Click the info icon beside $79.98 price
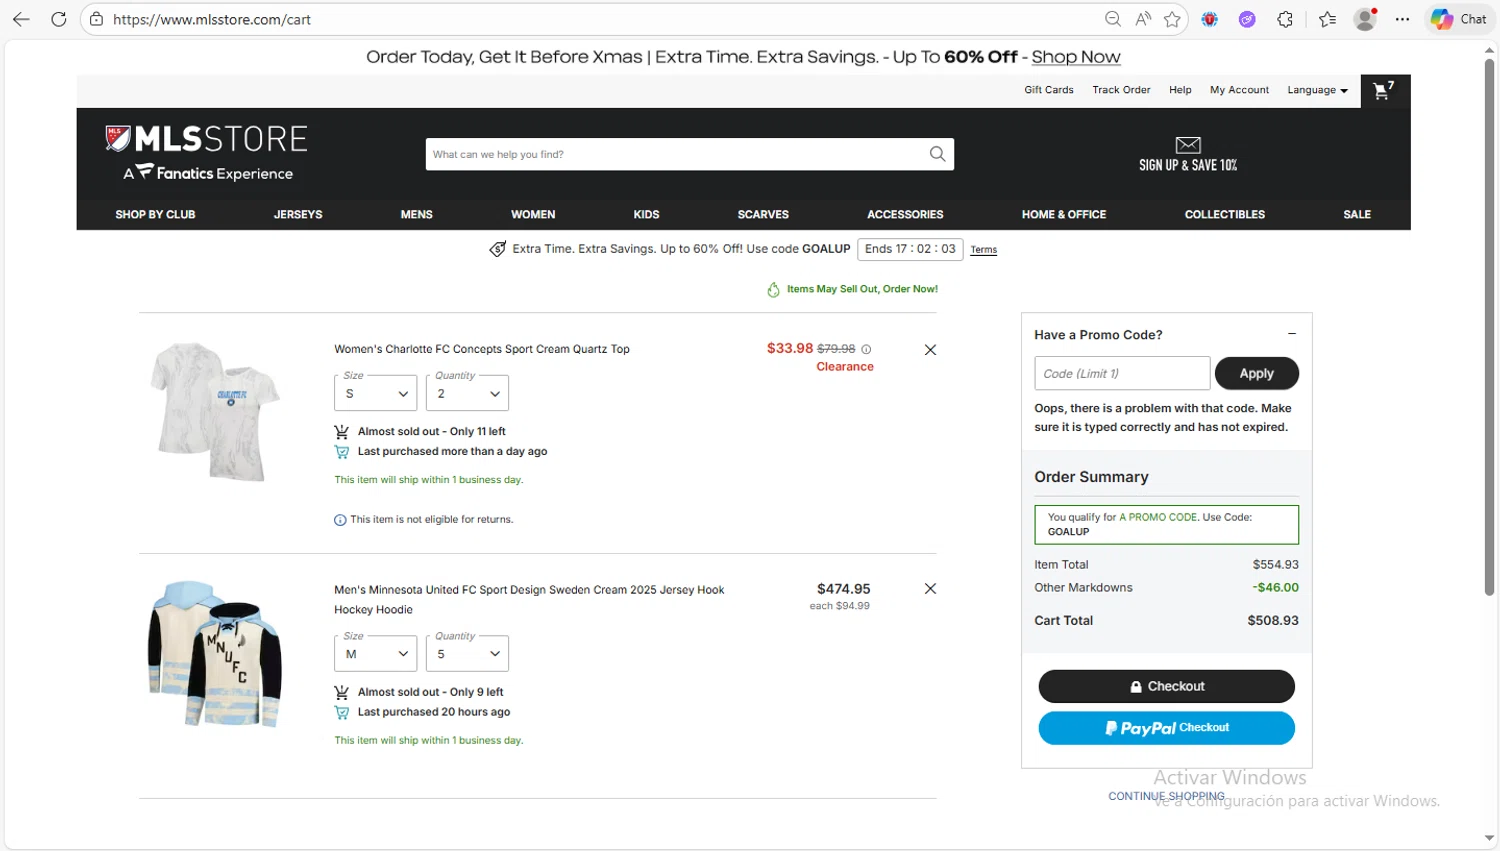 click(x=866, y=349)
